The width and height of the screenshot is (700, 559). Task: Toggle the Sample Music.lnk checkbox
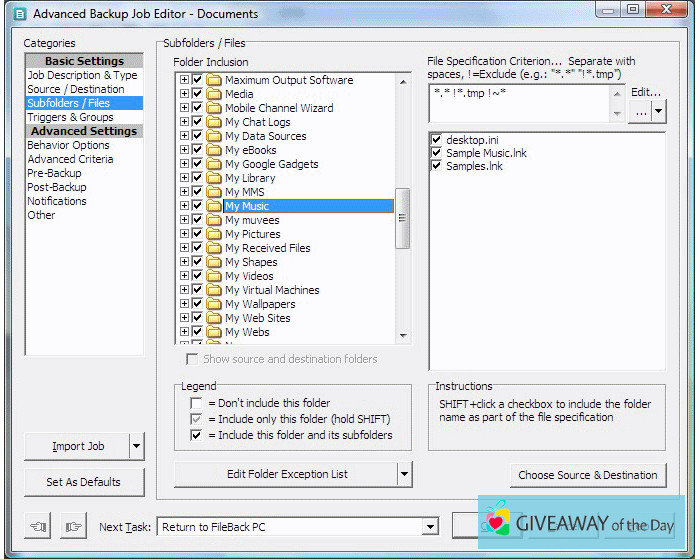click(x=435, y=153)
